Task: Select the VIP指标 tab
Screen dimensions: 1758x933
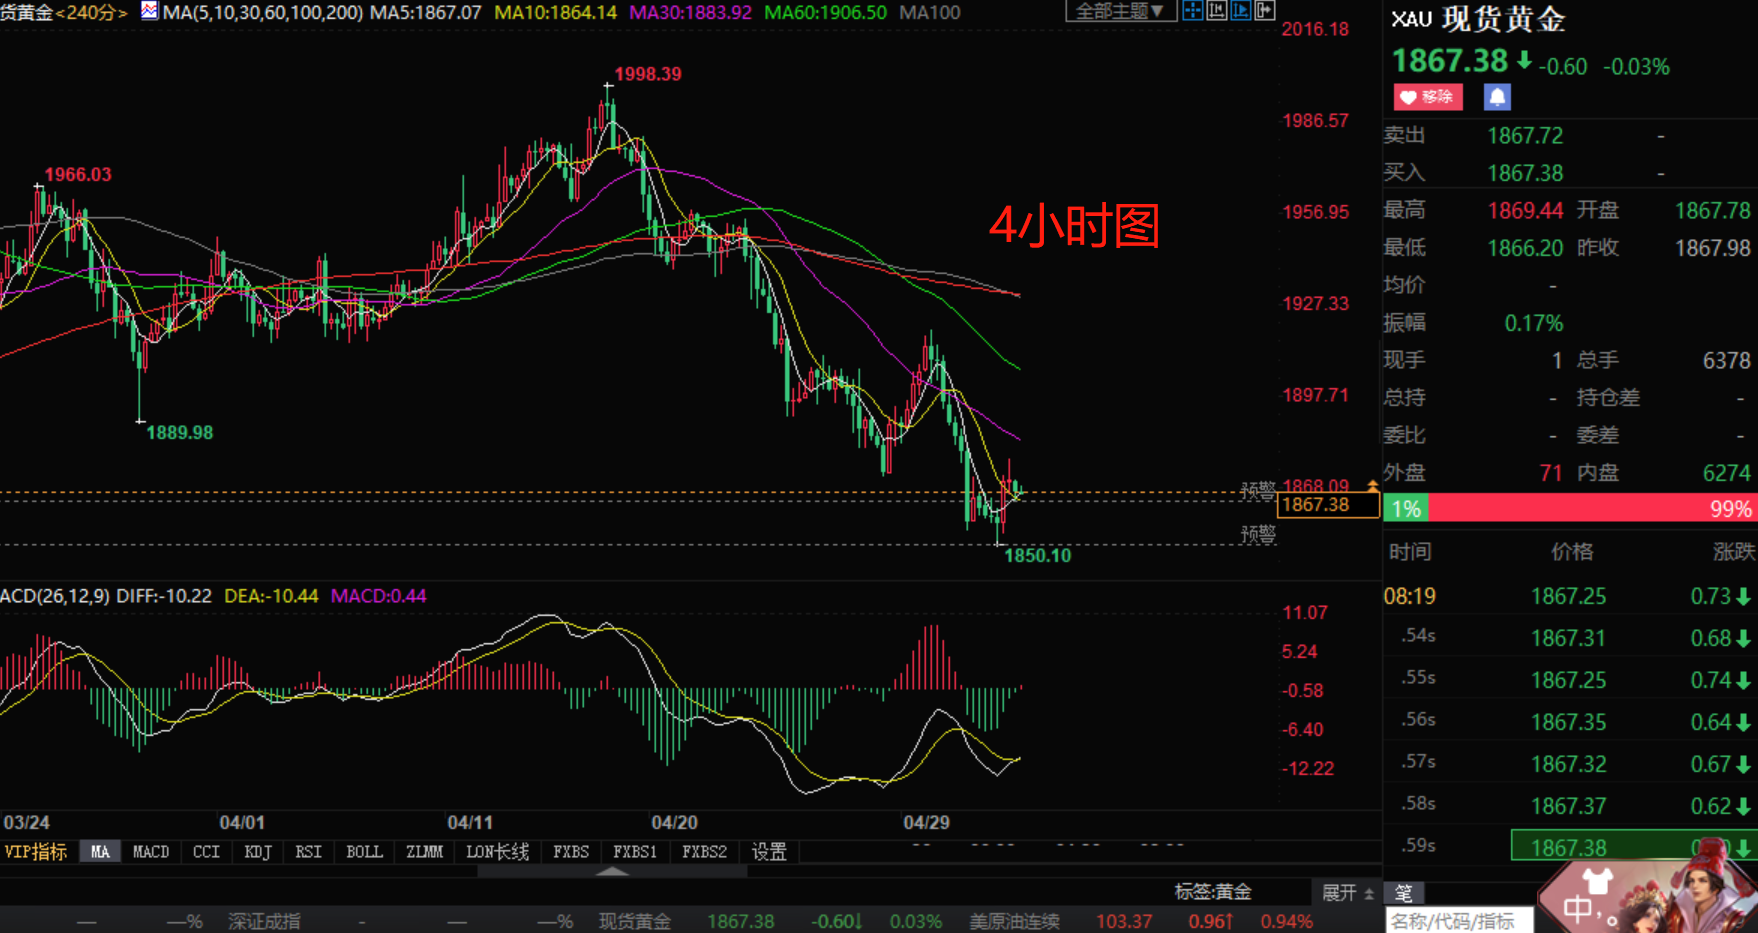Action: tap(36, 852)
